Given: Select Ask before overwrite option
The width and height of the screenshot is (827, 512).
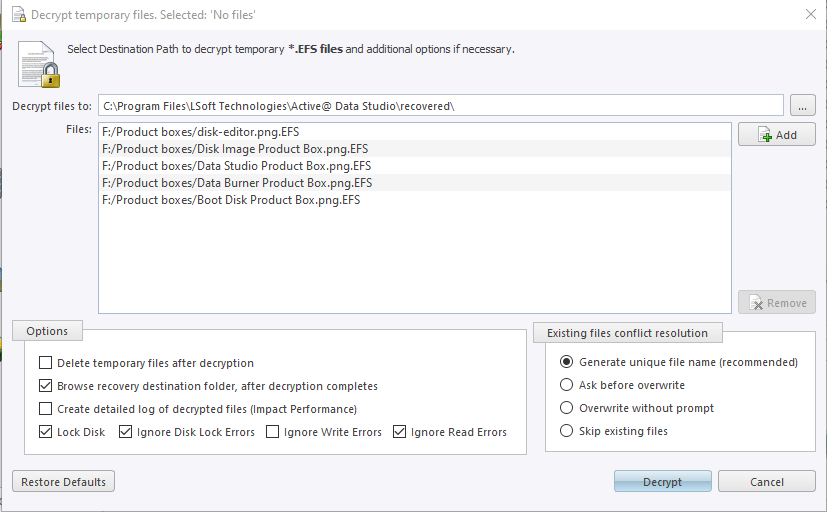Looking at the screenshot, I should tap(566, 385).
